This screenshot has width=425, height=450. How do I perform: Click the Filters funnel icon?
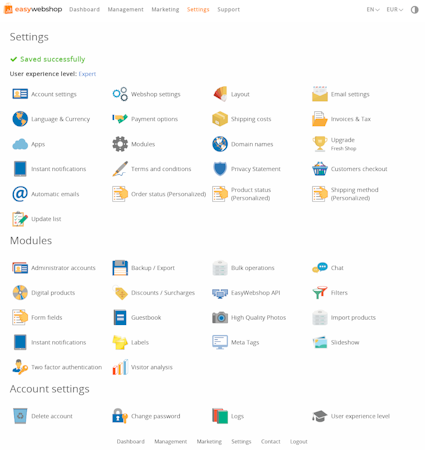pos(320,293)
